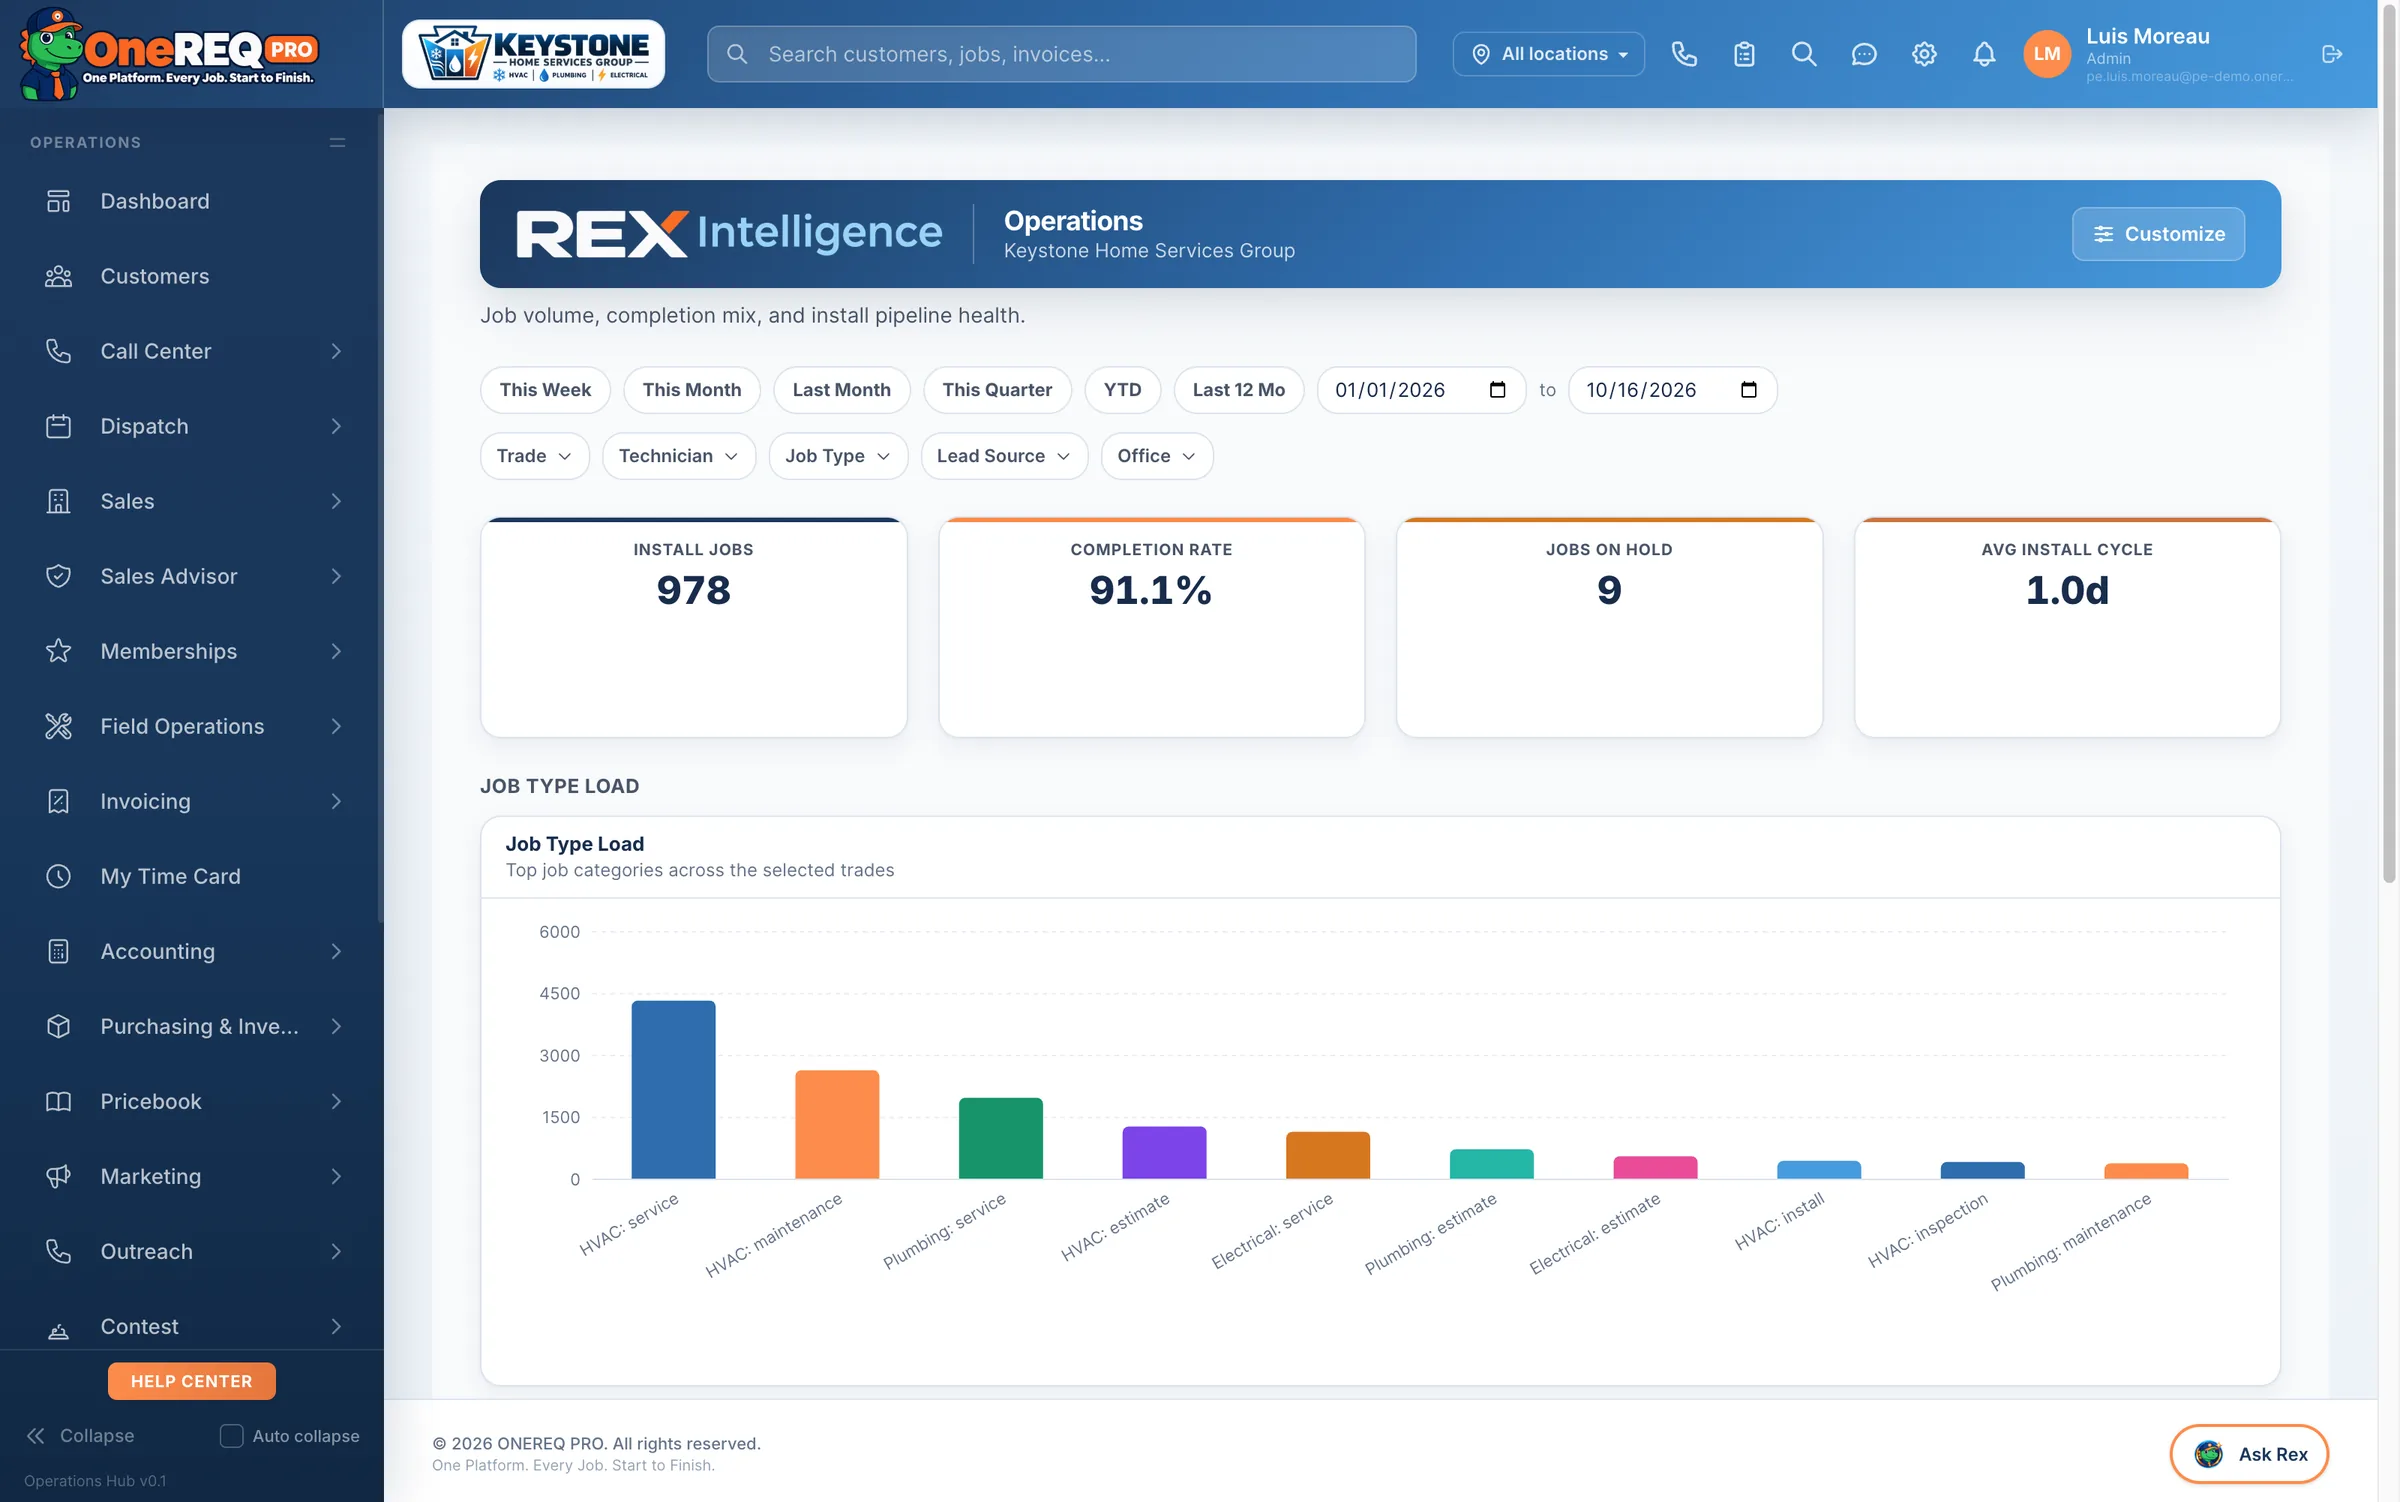Click the Field Operations tools icon

[59, 726]
